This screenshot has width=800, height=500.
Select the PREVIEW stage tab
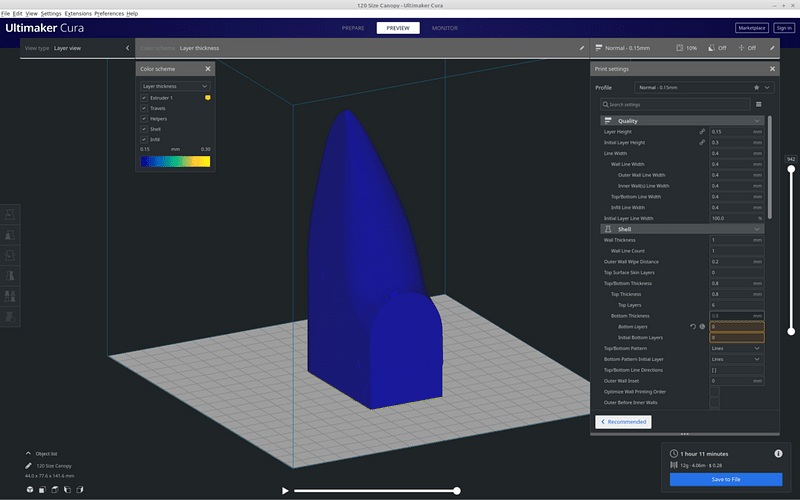(398, 28)
